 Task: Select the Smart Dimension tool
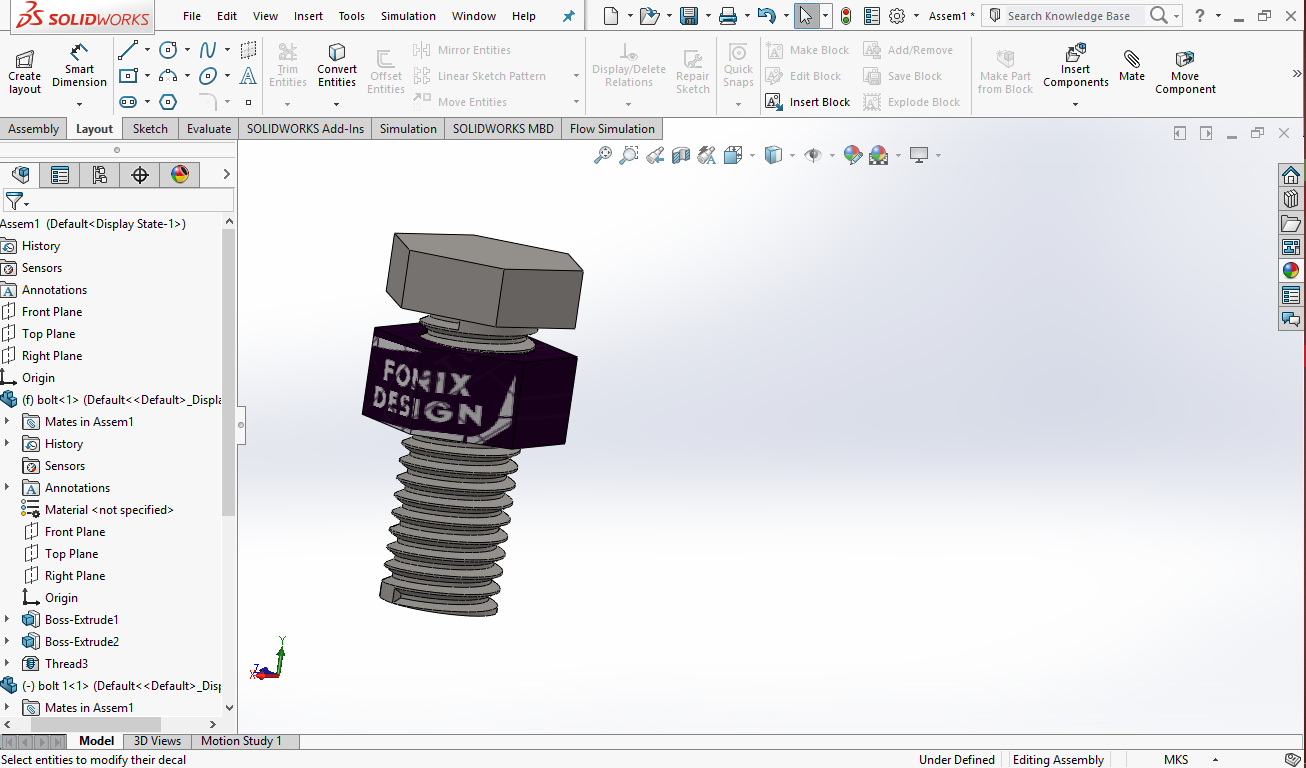(79, 64)
